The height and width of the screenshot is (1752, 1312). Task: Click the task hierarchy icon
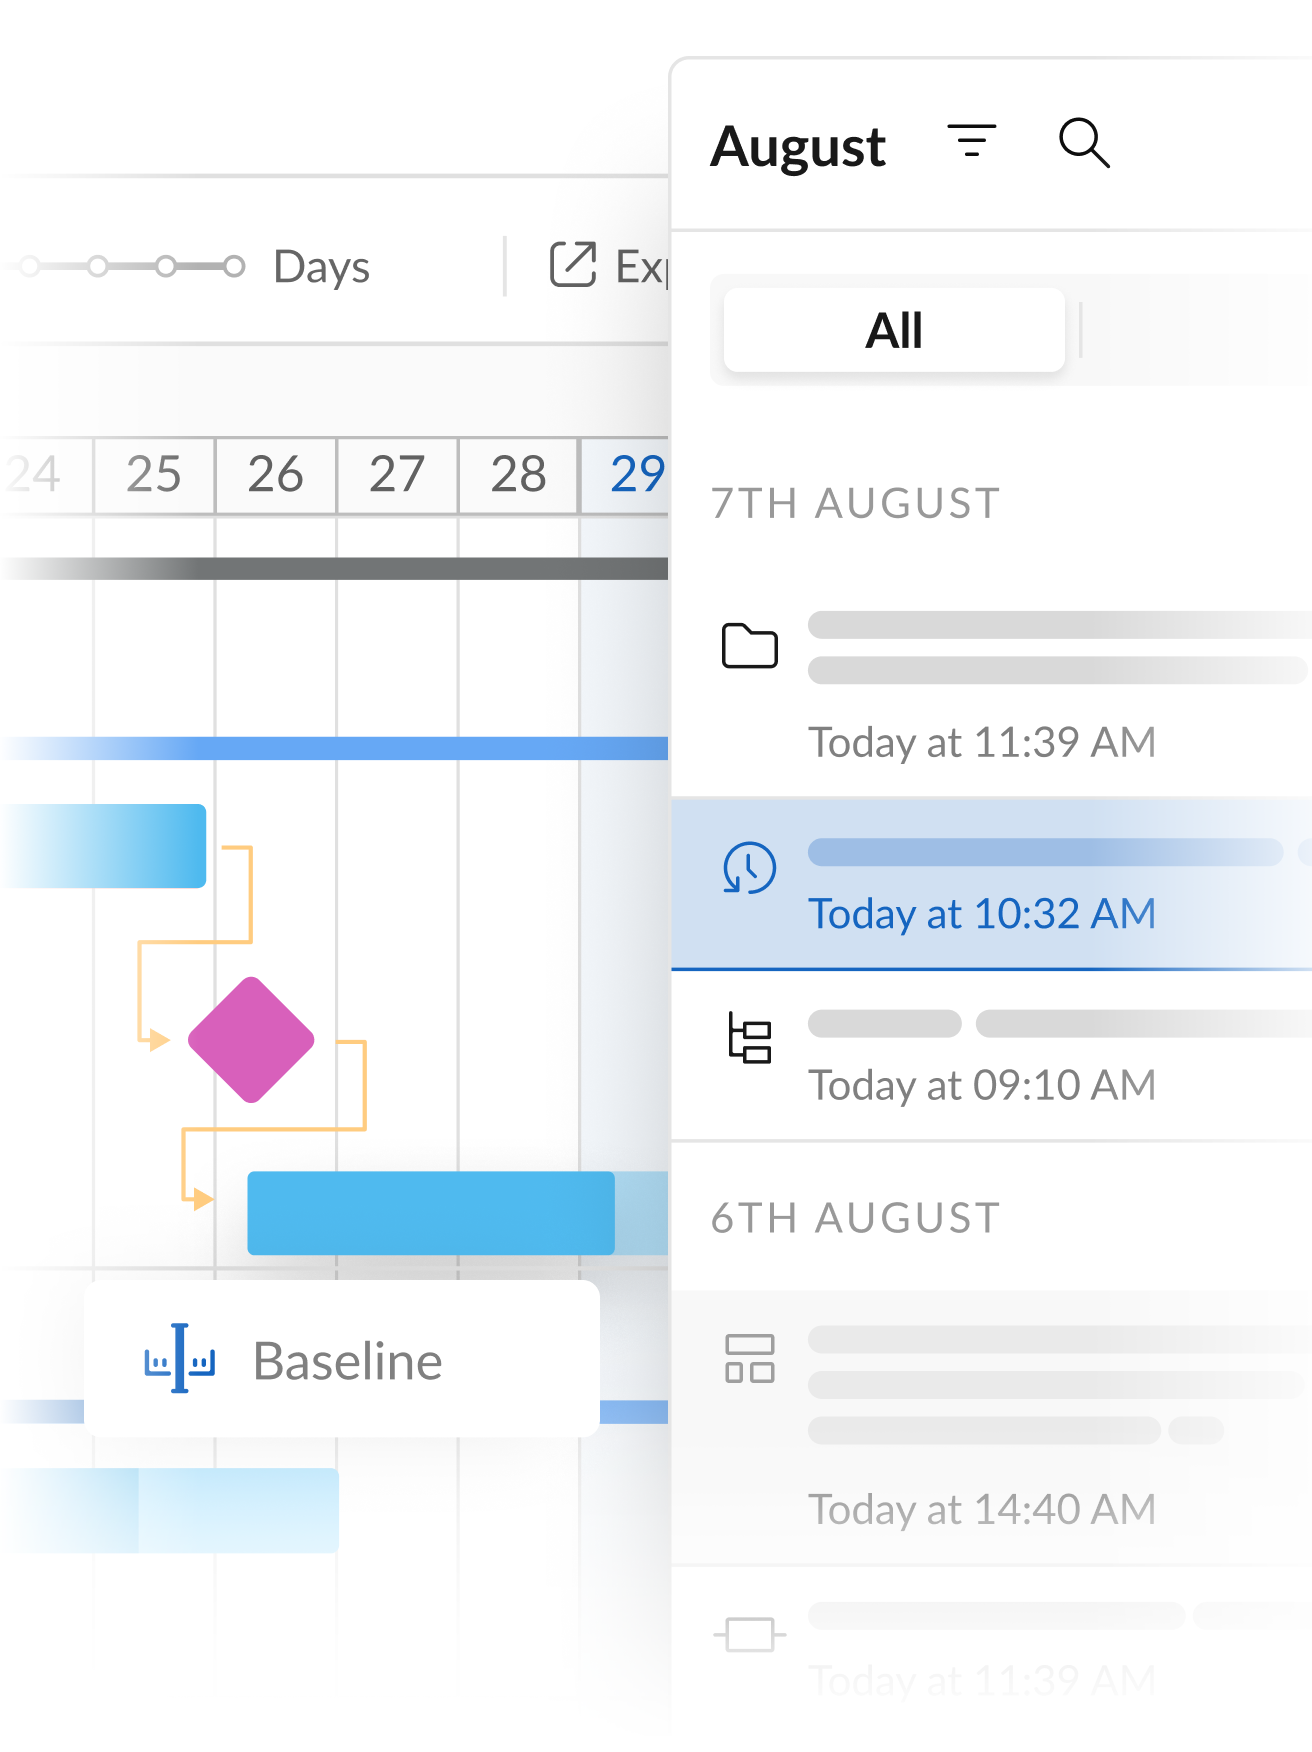point(749,1038)
